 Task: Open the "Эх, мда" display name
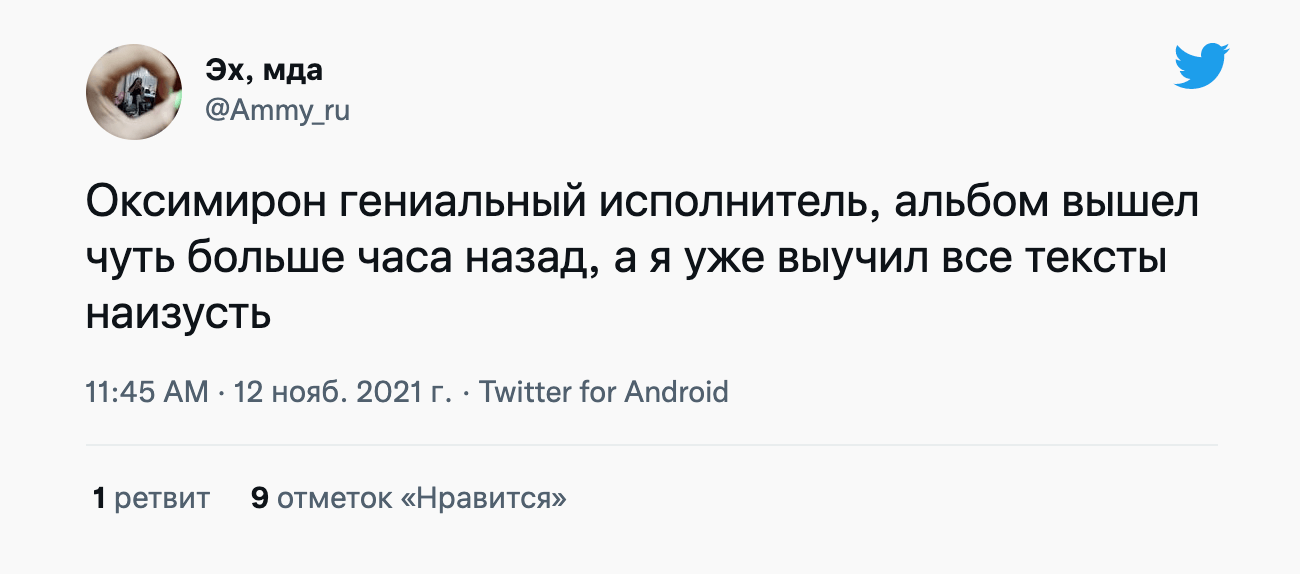(264, 71)
